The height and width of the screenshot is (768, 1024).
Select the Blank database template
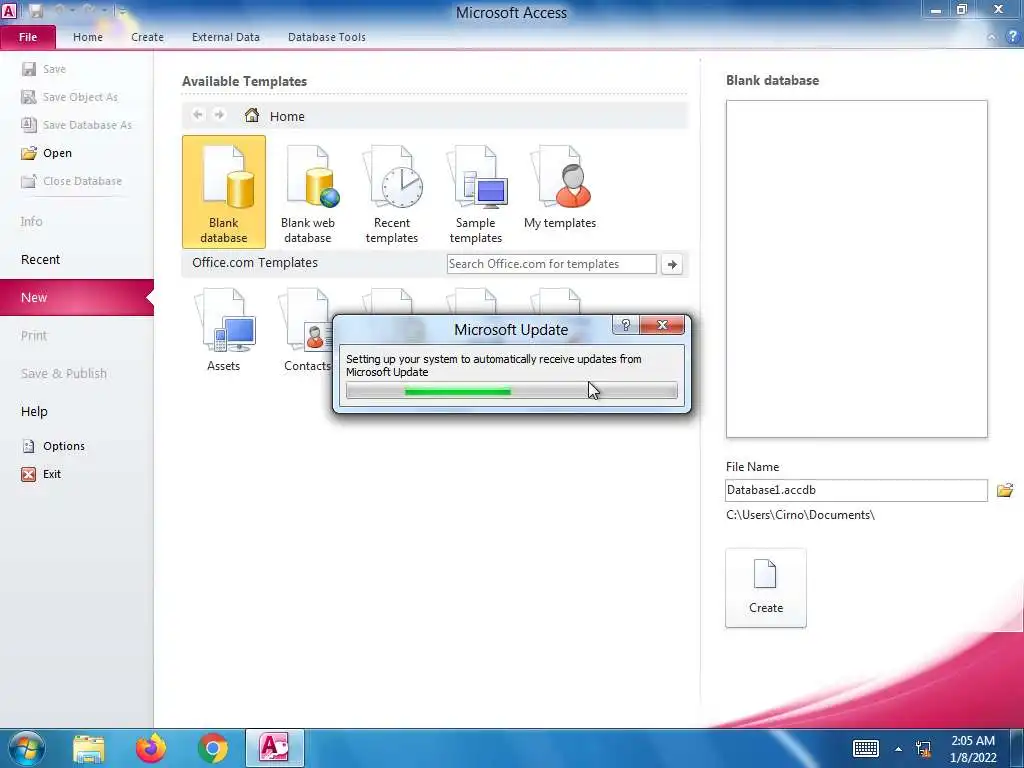(x=223, y=192)
